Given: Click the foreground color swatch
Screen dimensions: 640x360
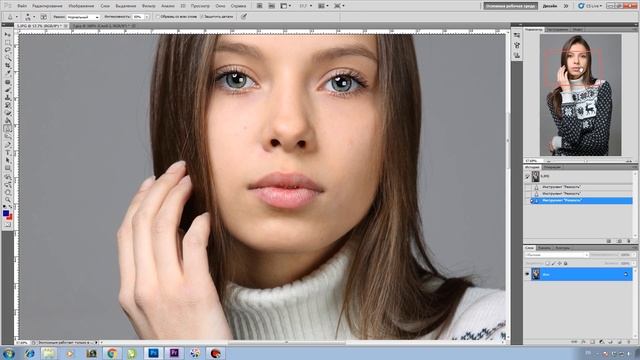Looking at the screenshot, I should click(x=6, y=213).
